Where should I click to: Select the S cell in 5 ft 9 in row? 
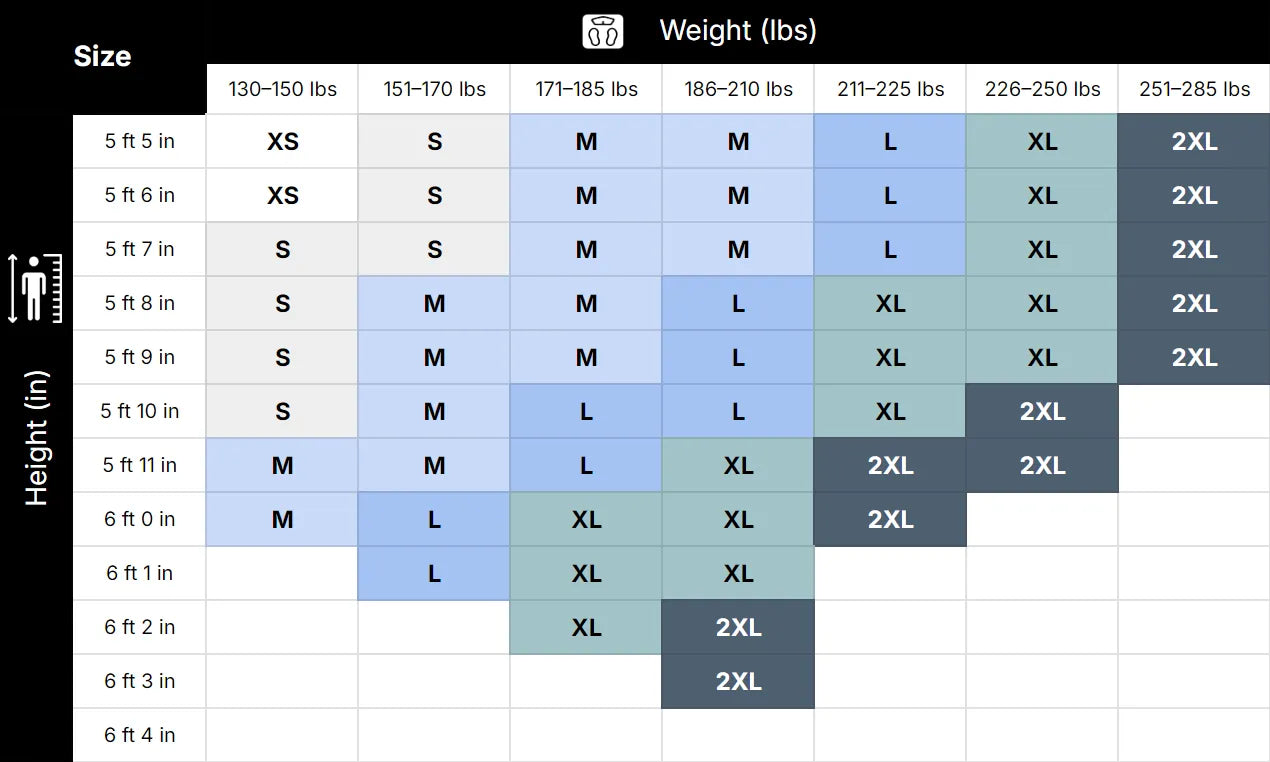[282, 357]
